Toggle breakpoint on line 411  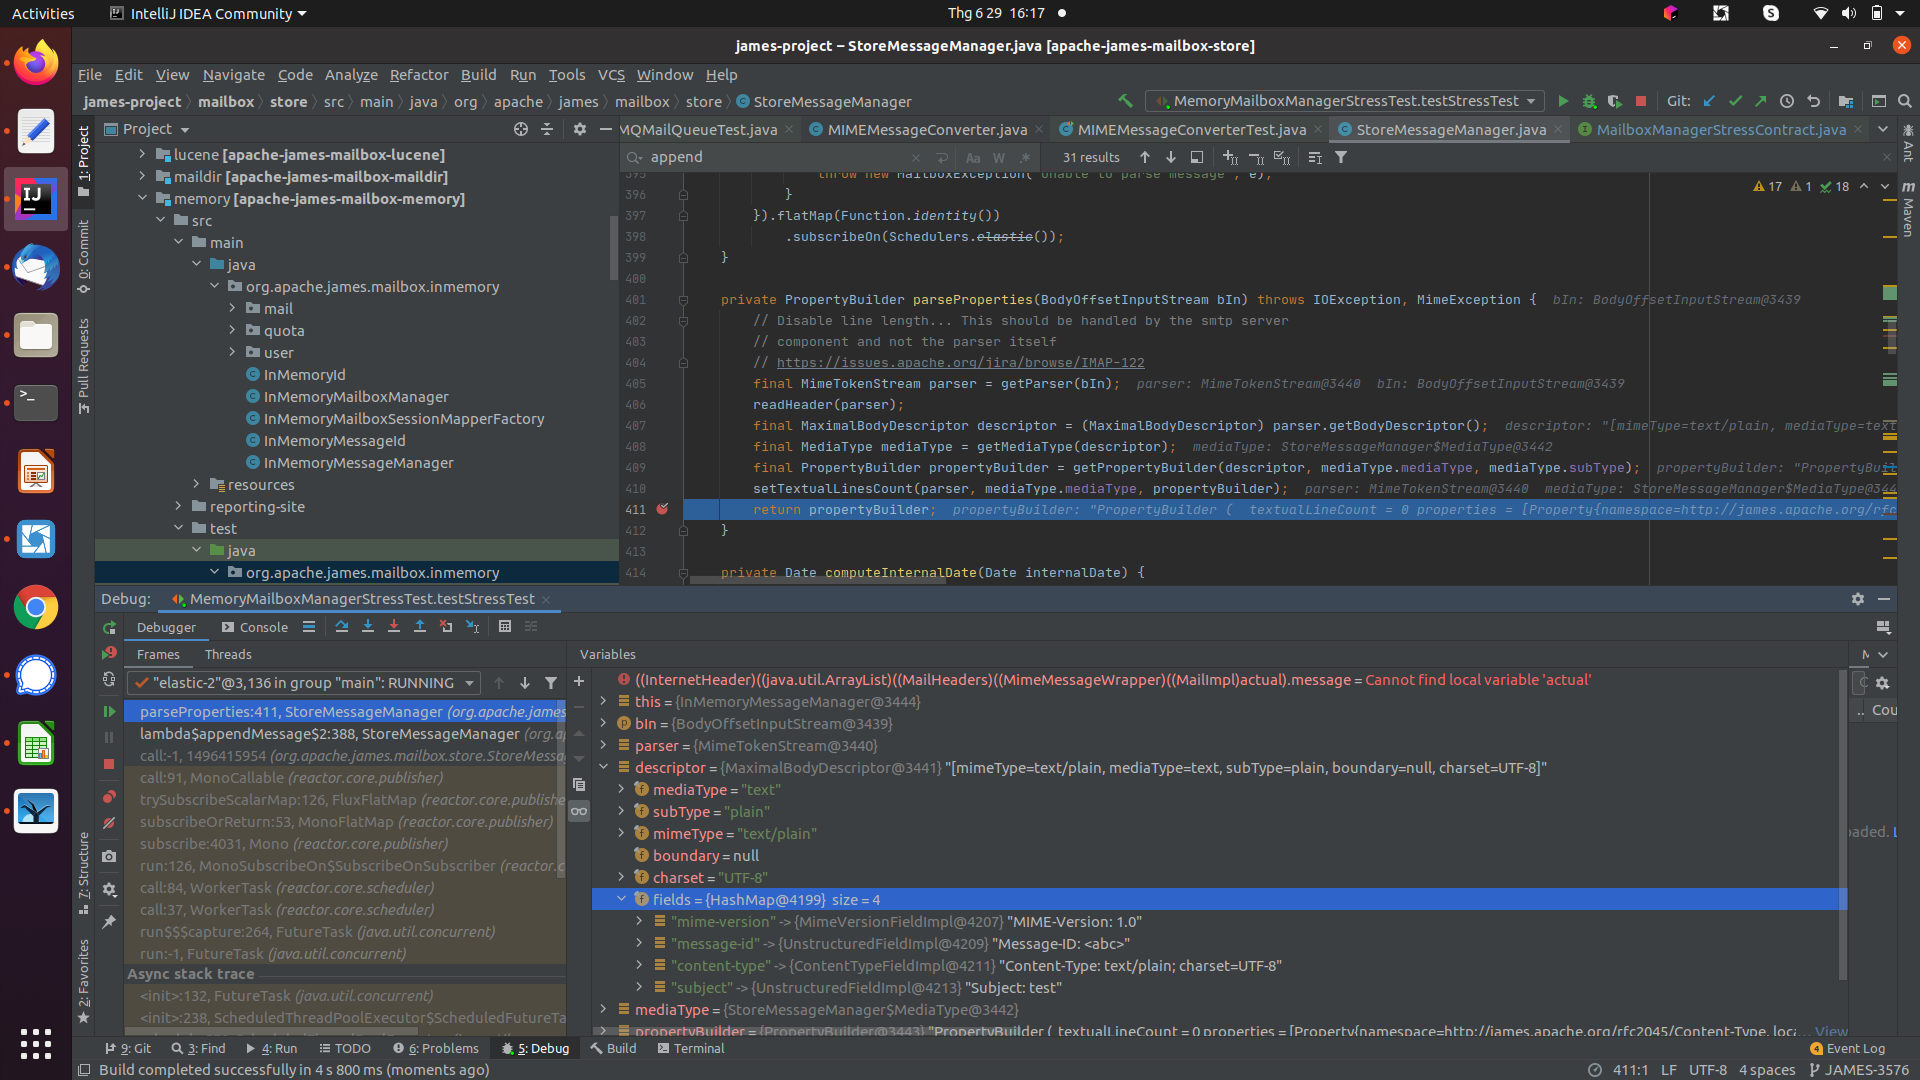(662, 509)
